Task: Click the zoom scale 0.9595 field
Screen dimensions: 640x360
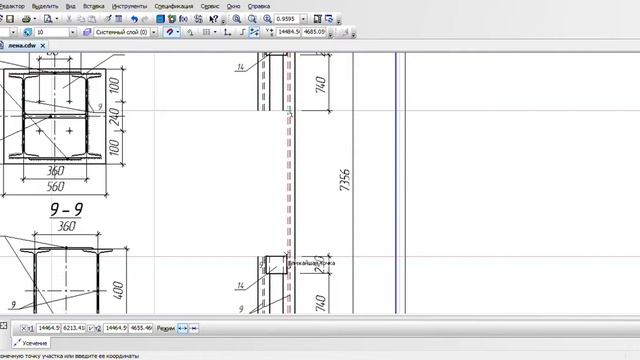Action: (x=287, y=19)
